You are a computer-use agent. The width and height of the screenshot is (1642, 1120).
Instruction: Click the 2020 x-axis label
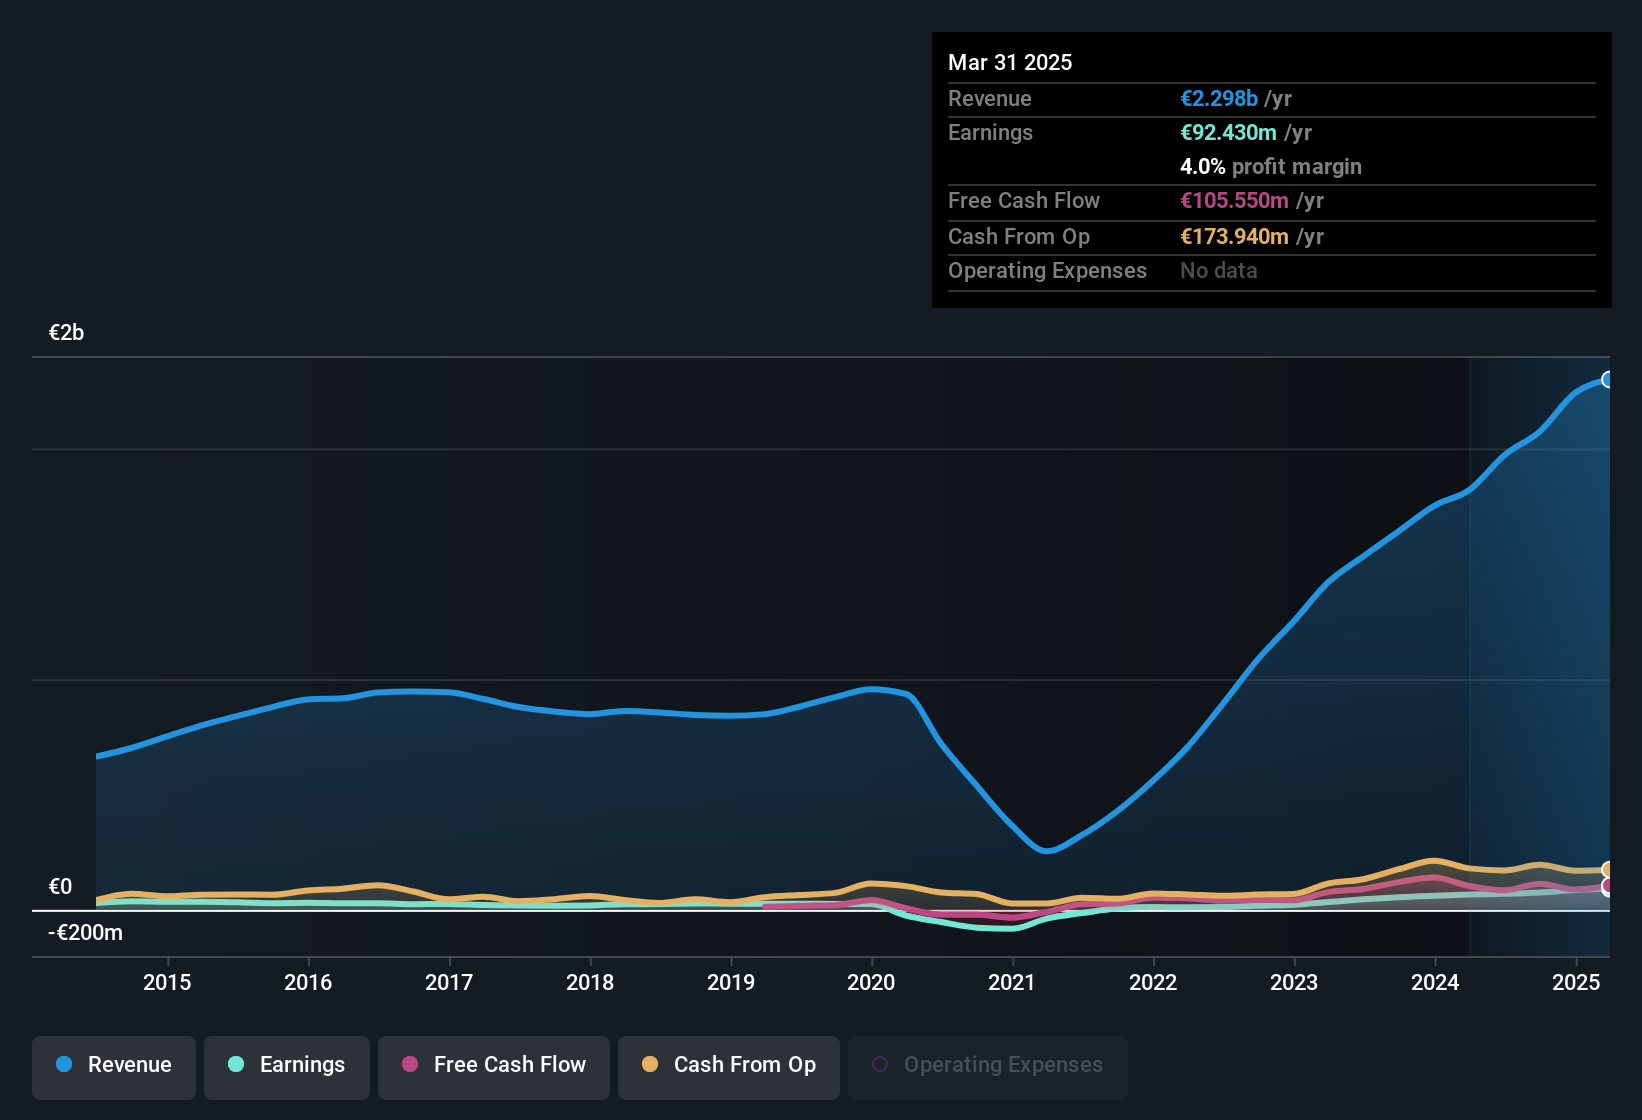871,983
